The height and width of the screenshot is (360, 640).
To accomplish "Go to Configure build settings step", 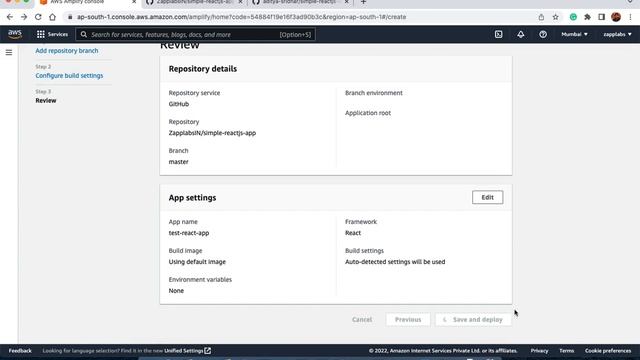I will point(69,76).
